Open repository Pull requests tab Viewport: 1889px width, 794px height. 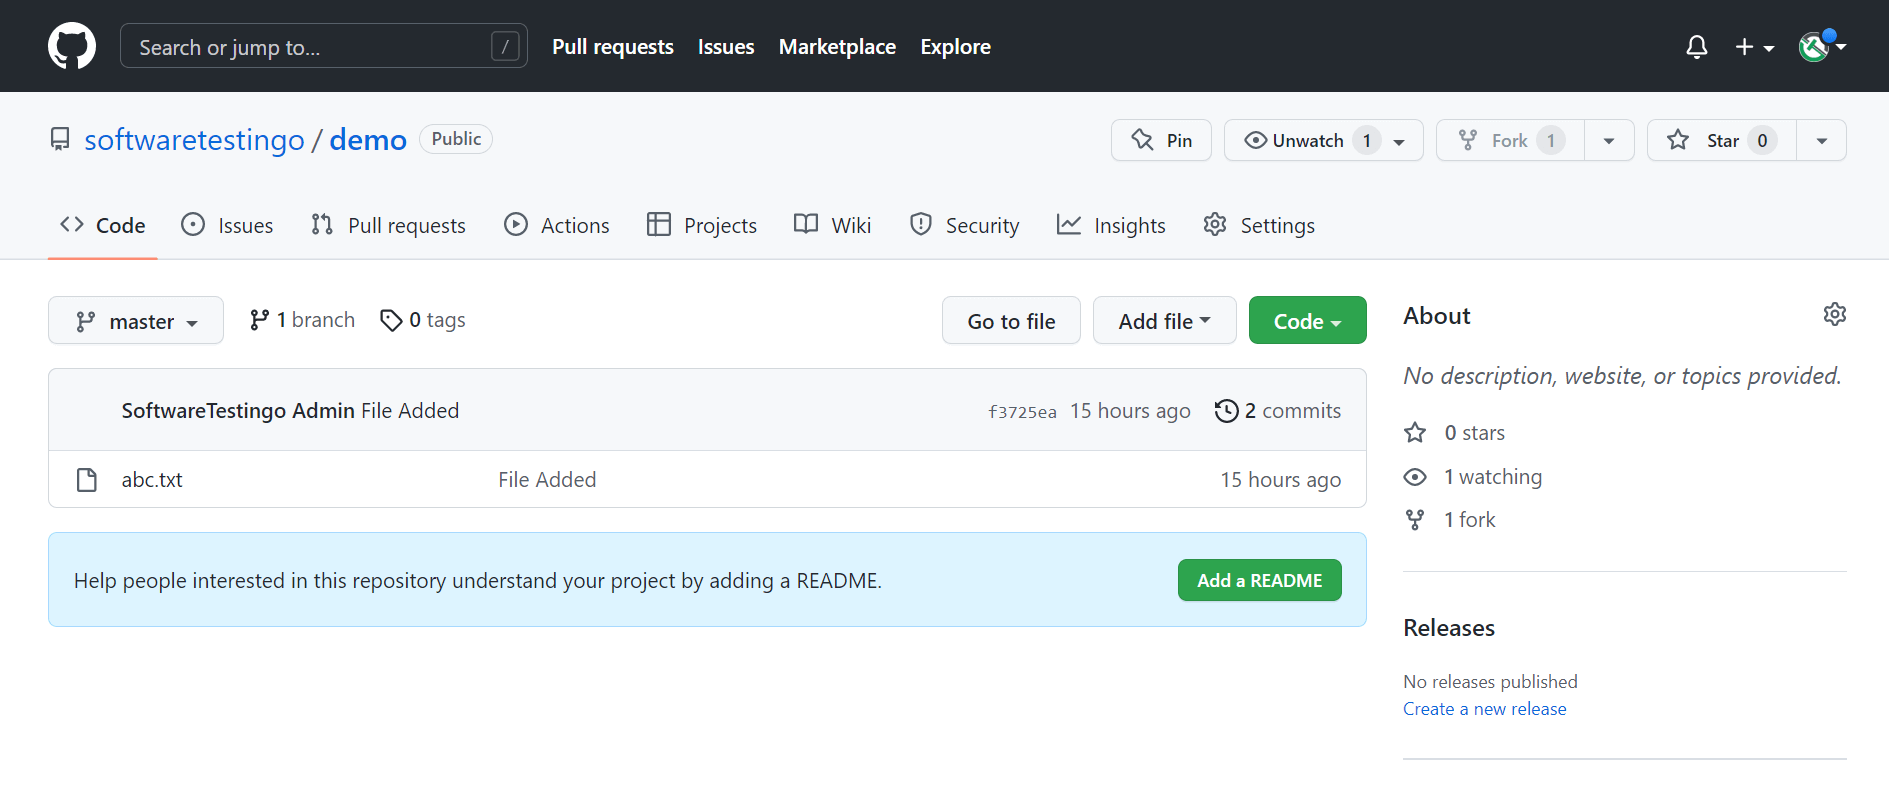(388, 225)
